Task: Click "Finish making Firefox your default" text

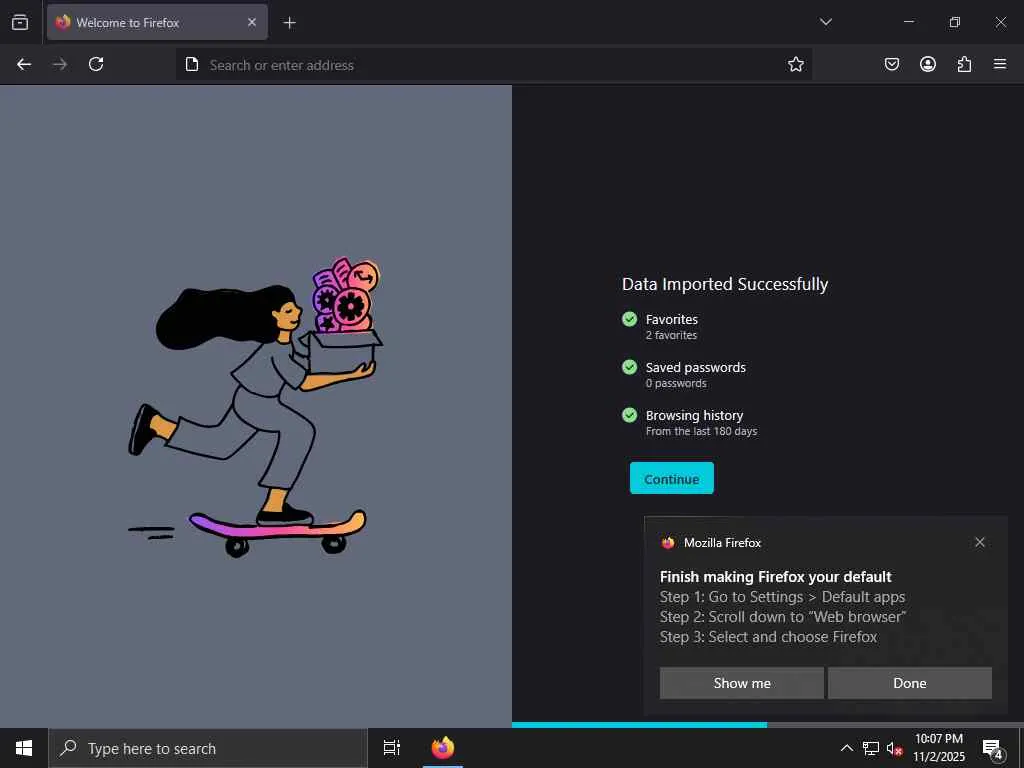Action: pos(775,577)
